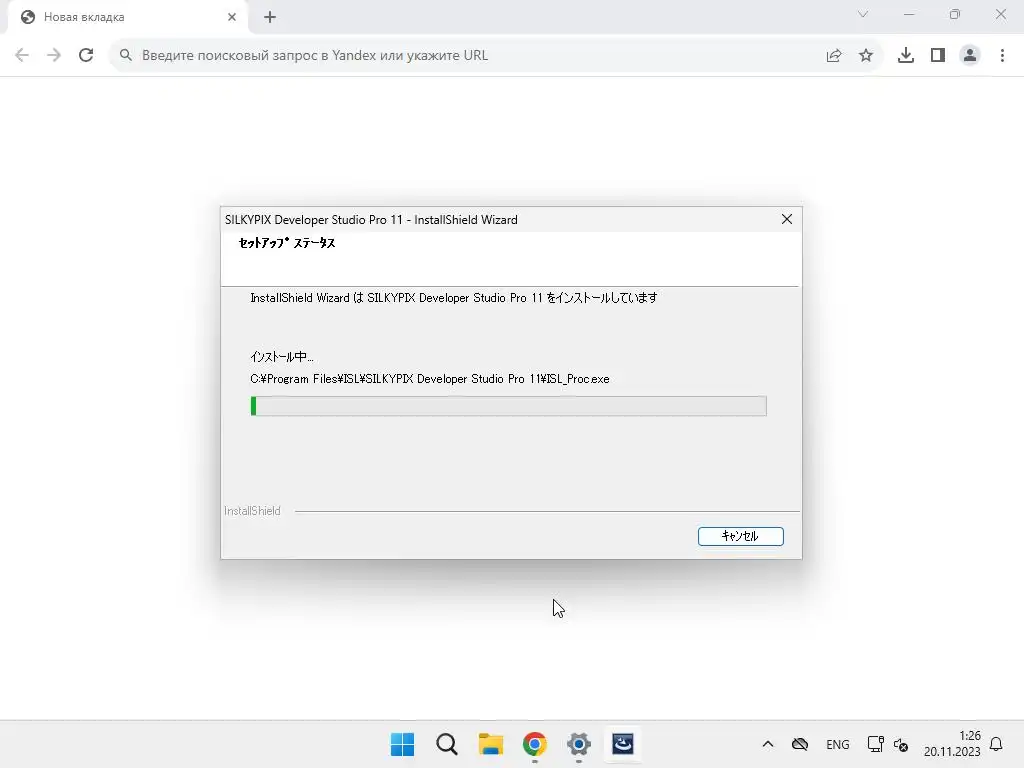
Task: Select the Новая вкладка tab
Action: [x=127, y=18]
